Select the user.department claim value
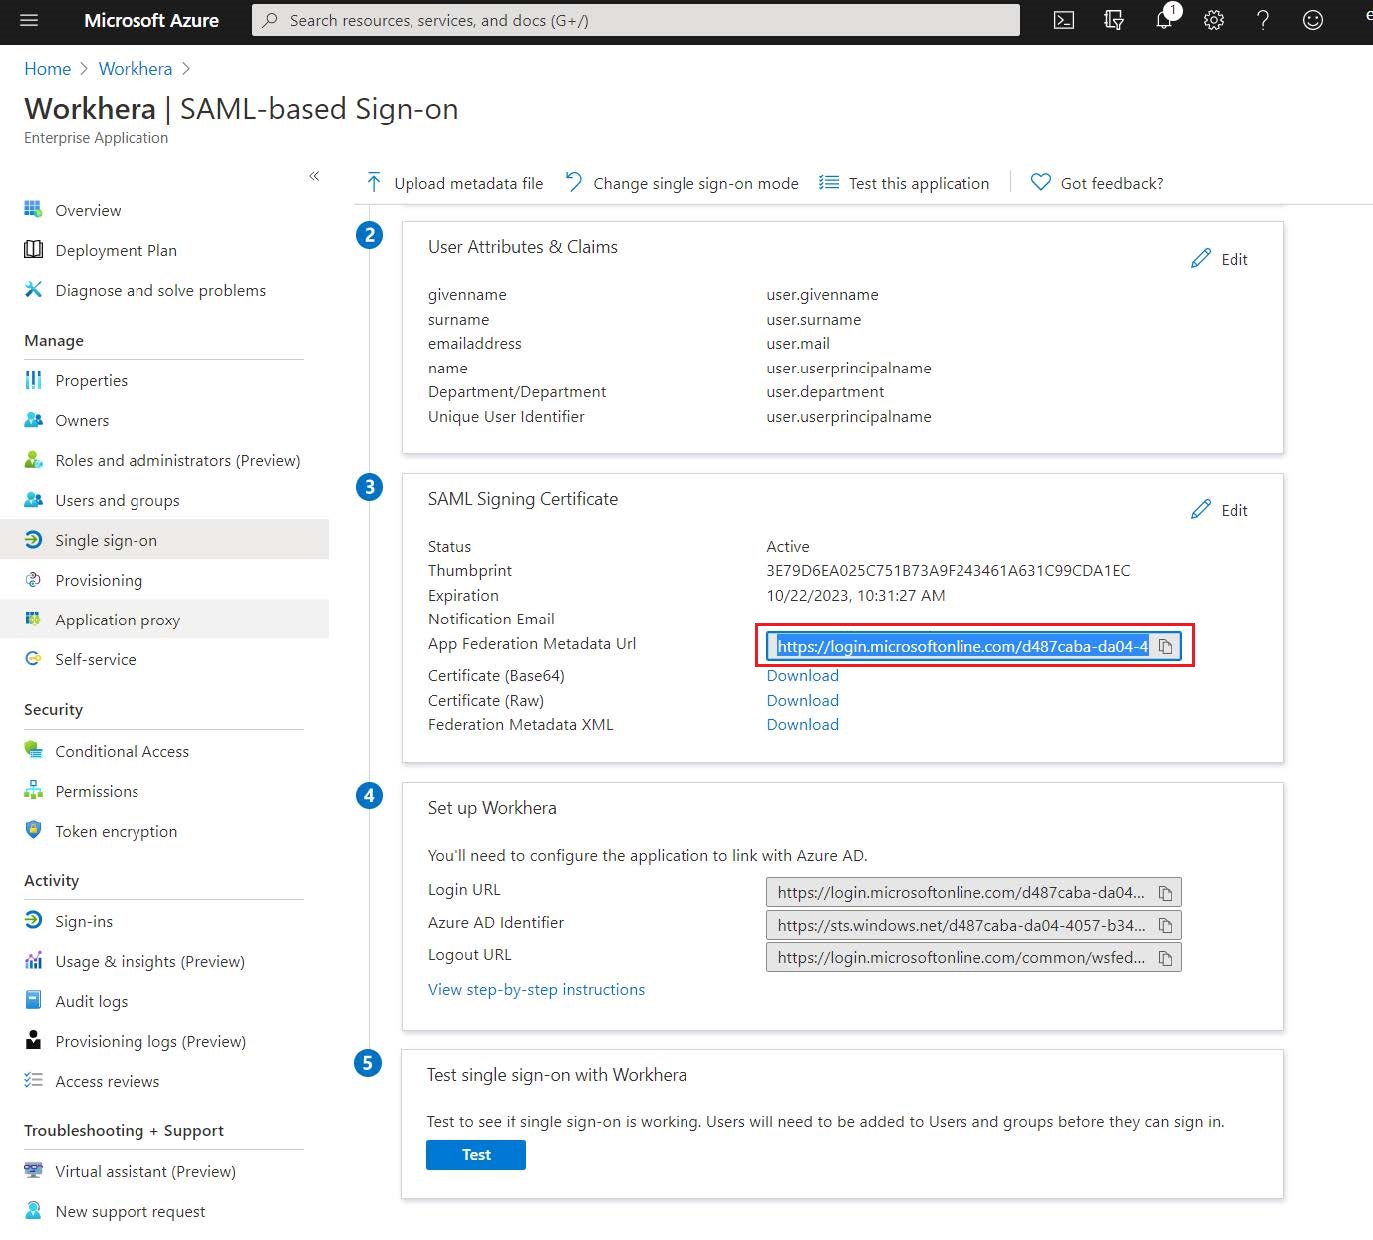This screenshot has height=1240, width=1373. [x=825, y=391]
